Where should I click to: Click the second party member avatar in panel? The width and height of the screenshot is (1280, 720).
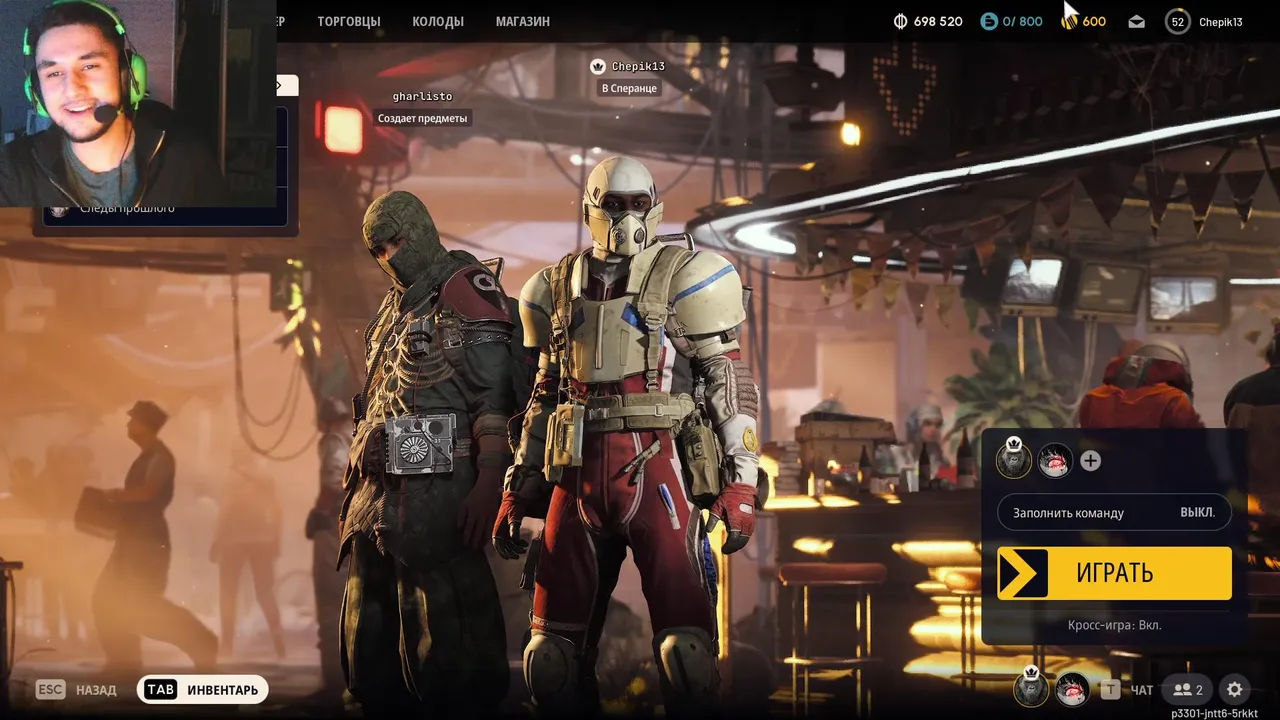pos(1055,460)
